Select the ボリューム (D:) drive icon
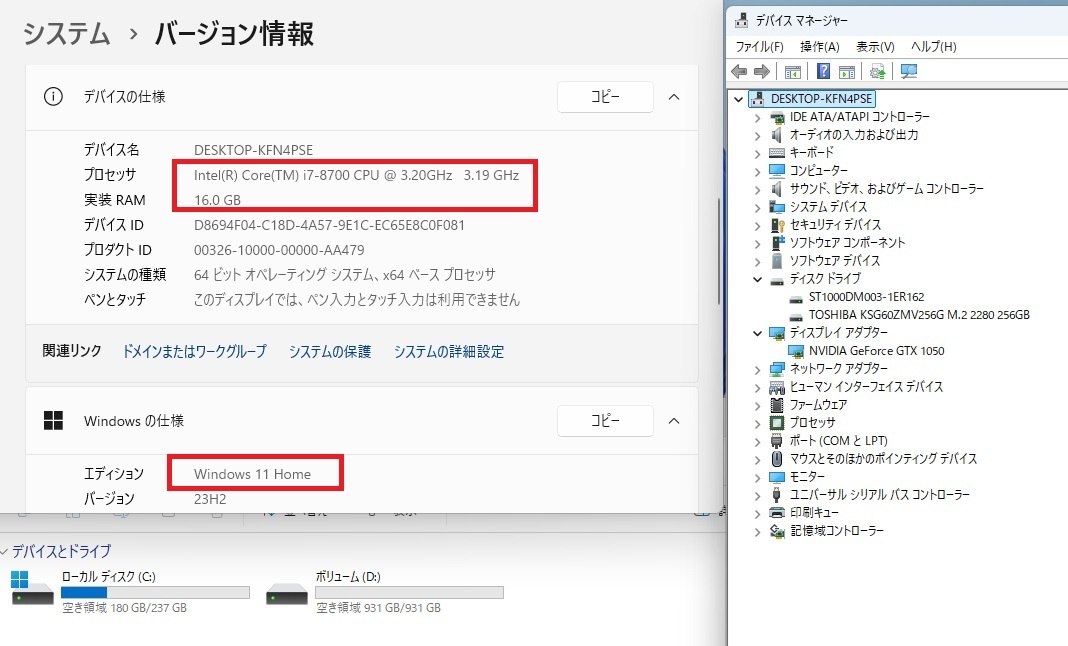This screenshot has width=1068, height=646. click(x=287, y=594)
